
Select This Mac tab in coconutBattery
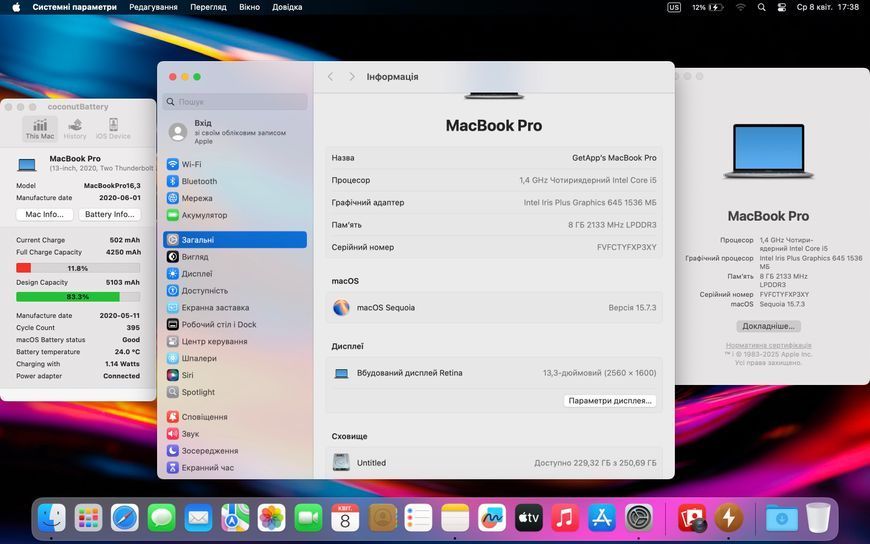click(x=40, y=129)
